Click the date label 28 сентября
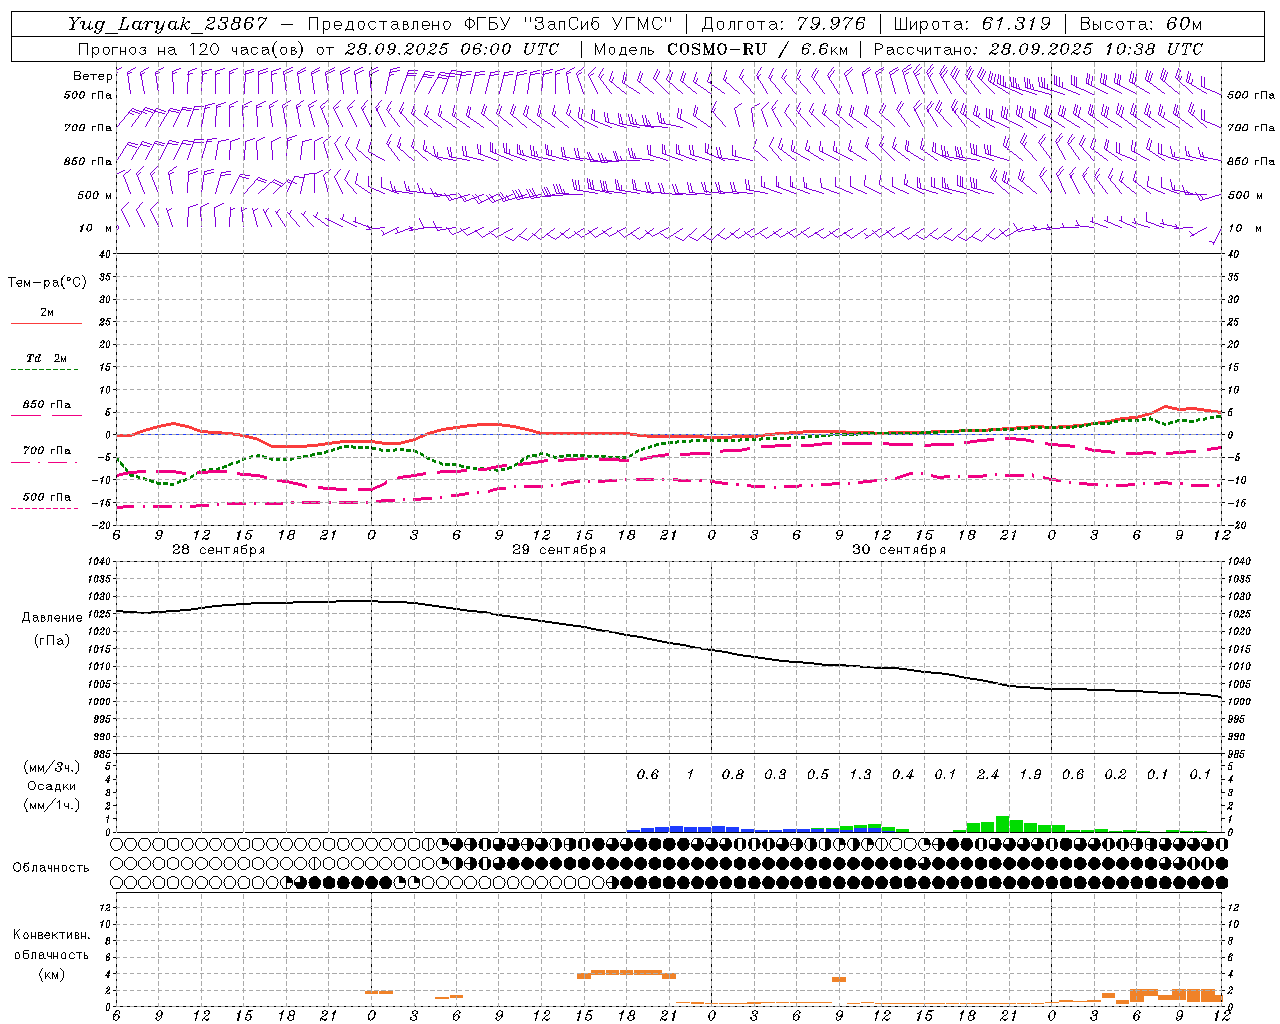The width and height of the screenshot is (1280, 1024). point(218,550)
